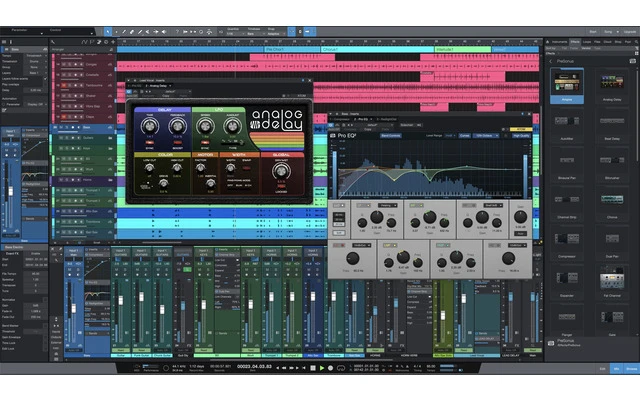Click the add tracks plus icon
This screenshot has height=400, width=640.
pos(113,42)
